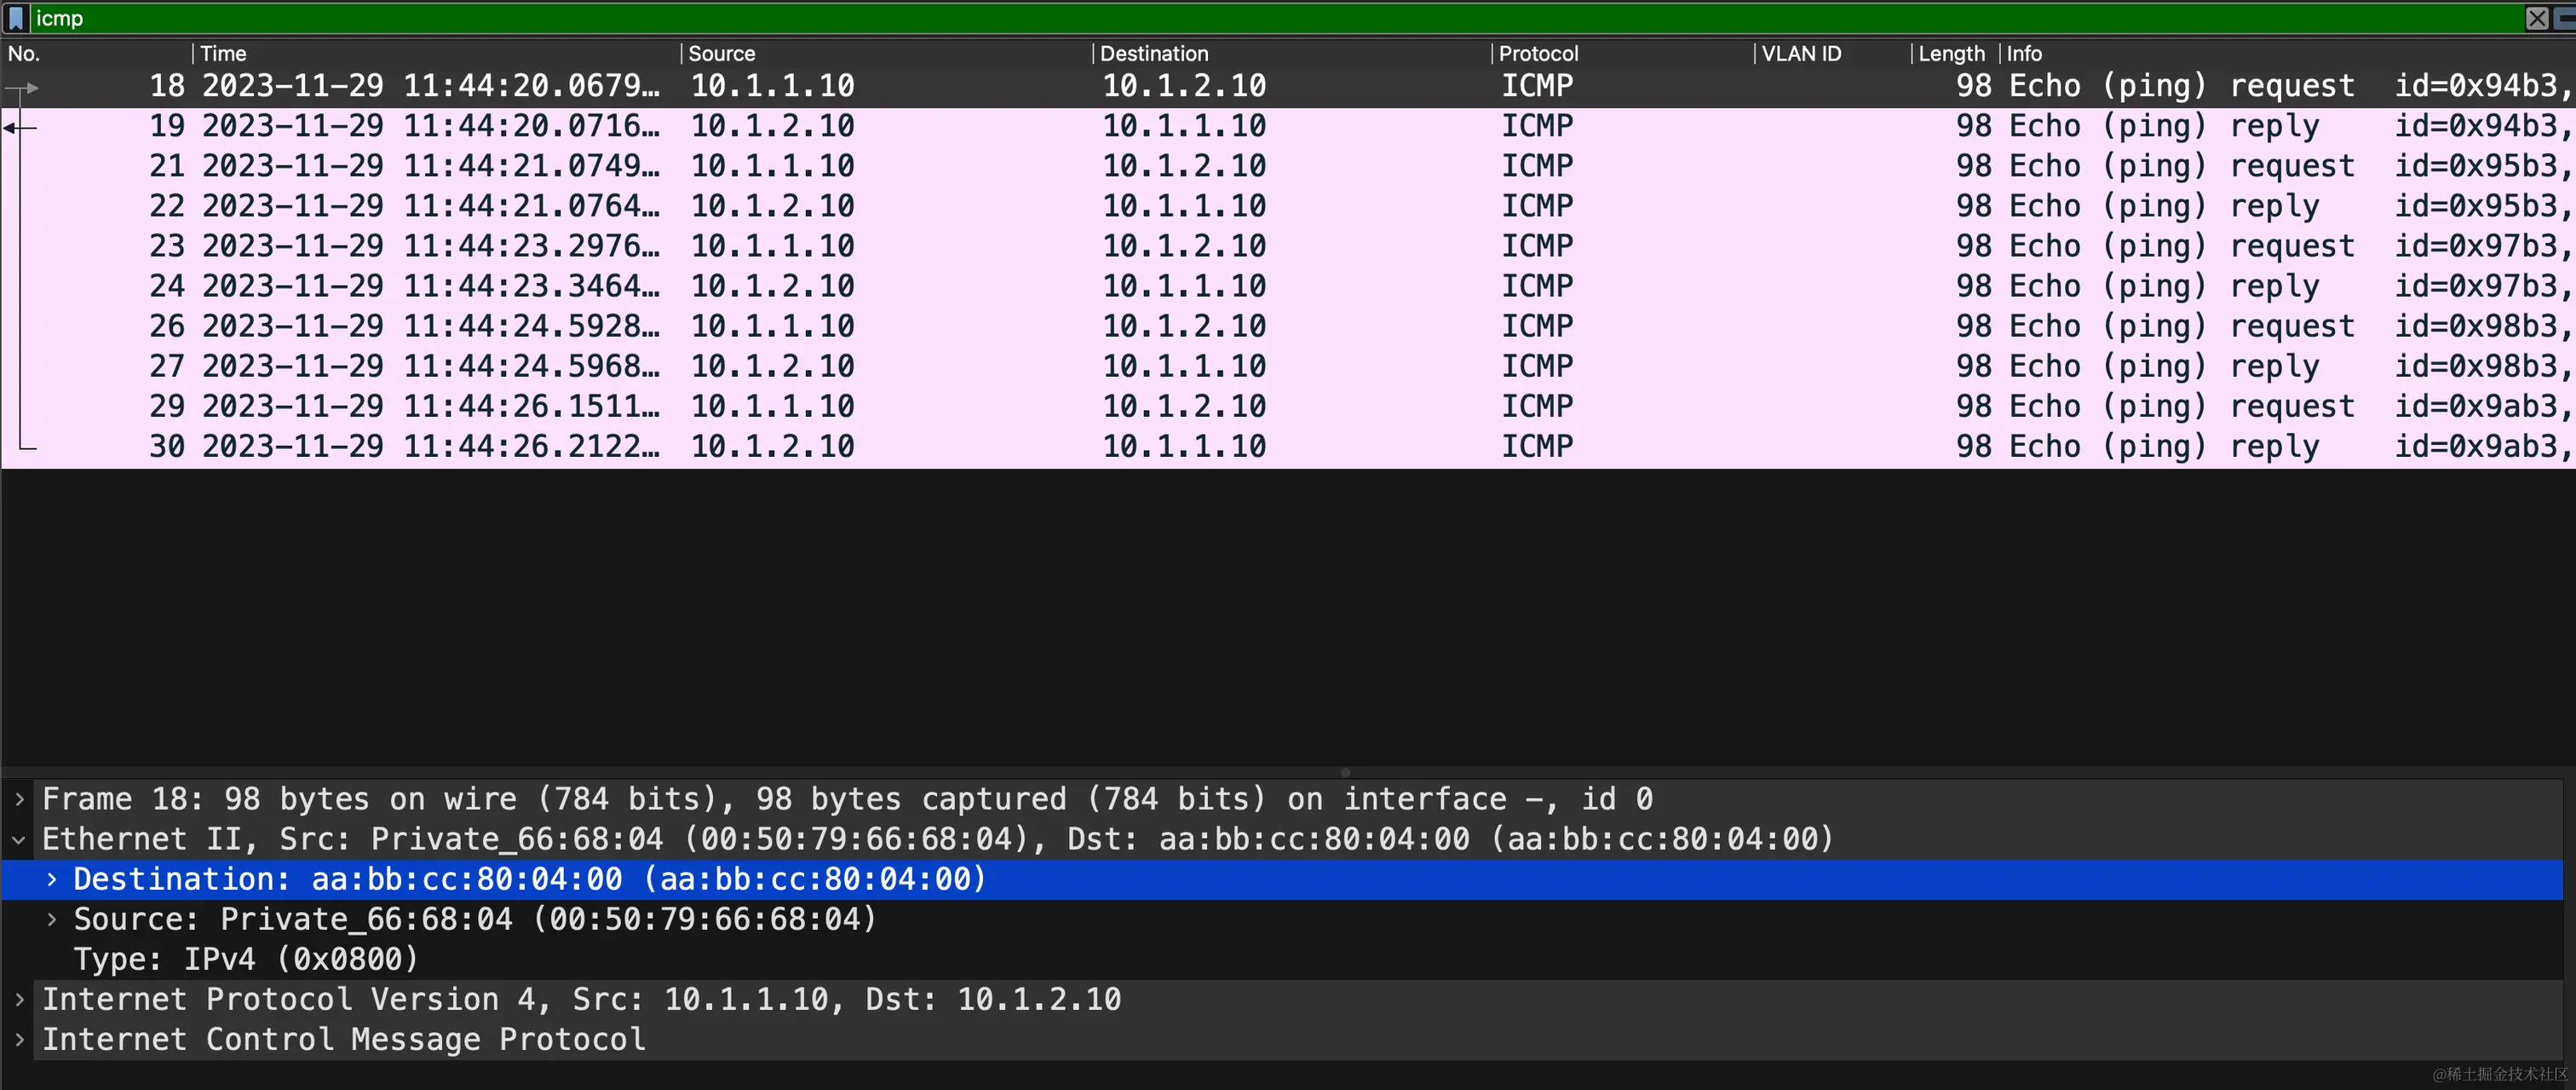The image size is (2576, 1090).
Task: Click the display filter bookmark icon
Action: [16, 18]
